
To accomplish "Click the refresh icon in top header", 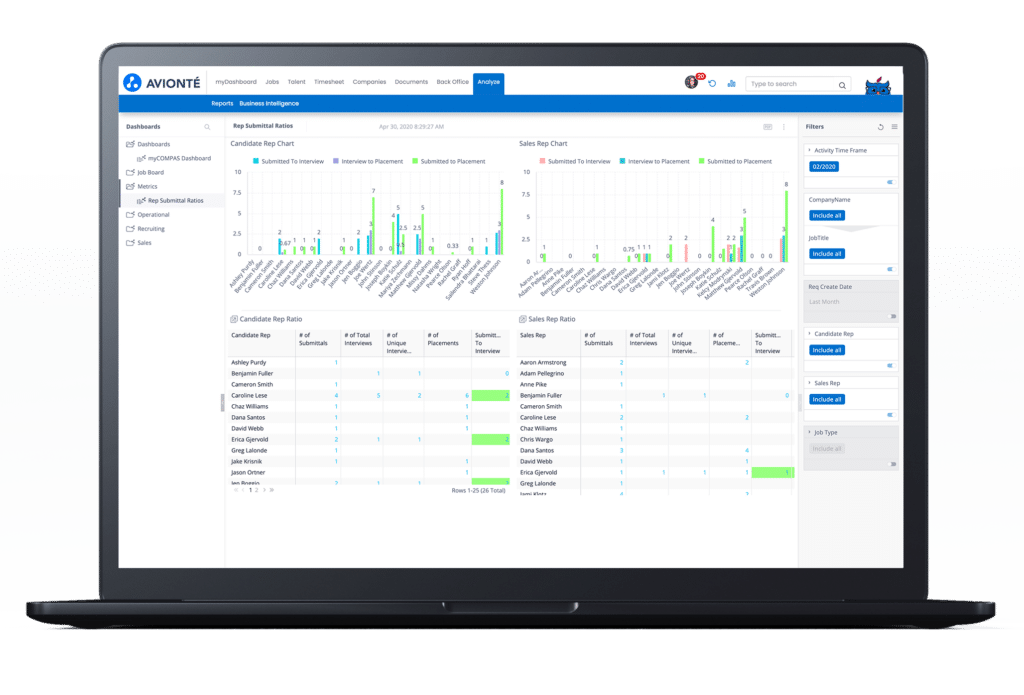I will click(x=712, y=83).
